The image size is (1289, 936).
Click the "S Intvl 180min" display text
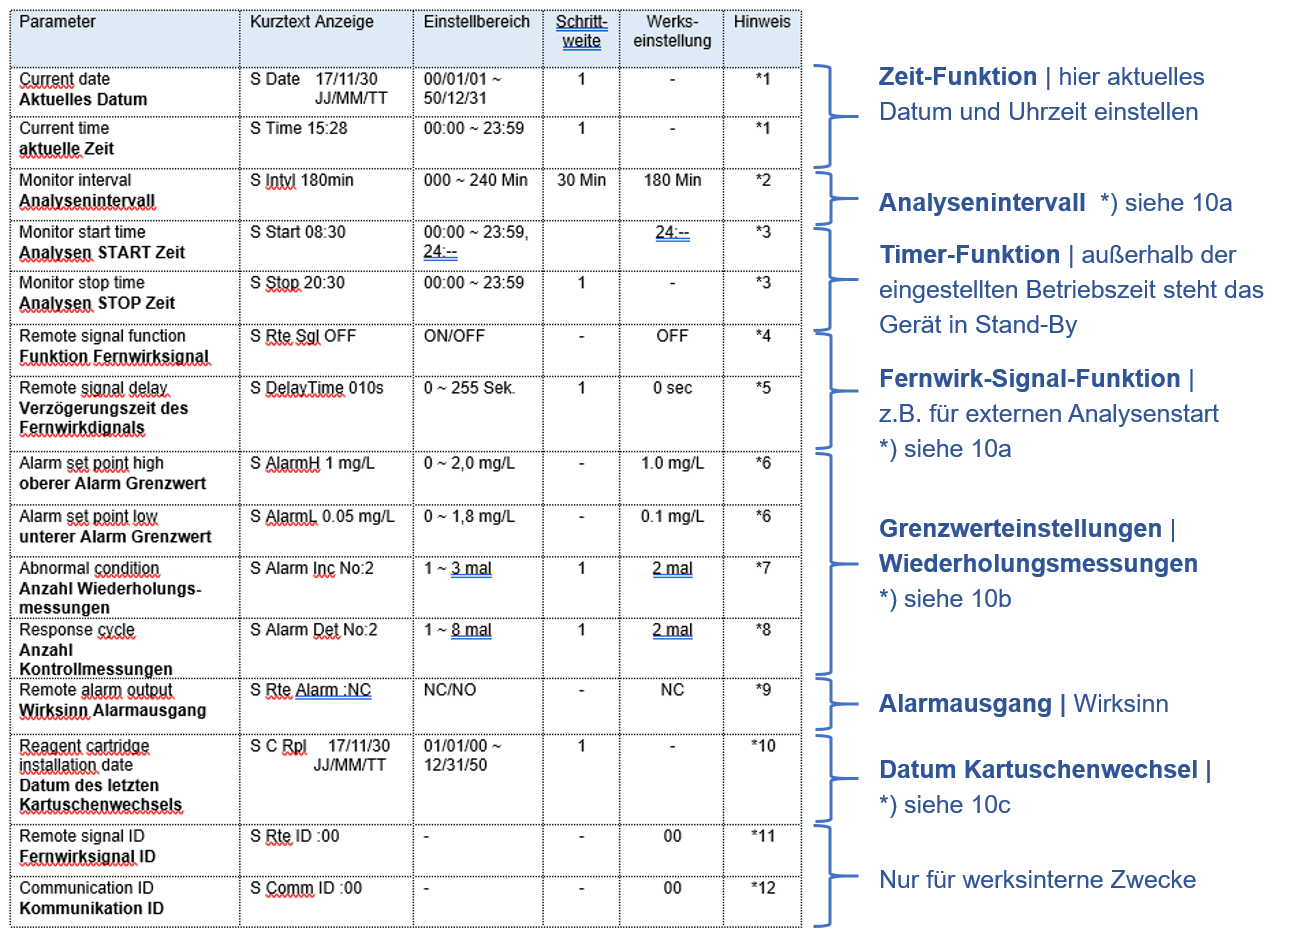[x=302, y=180]
